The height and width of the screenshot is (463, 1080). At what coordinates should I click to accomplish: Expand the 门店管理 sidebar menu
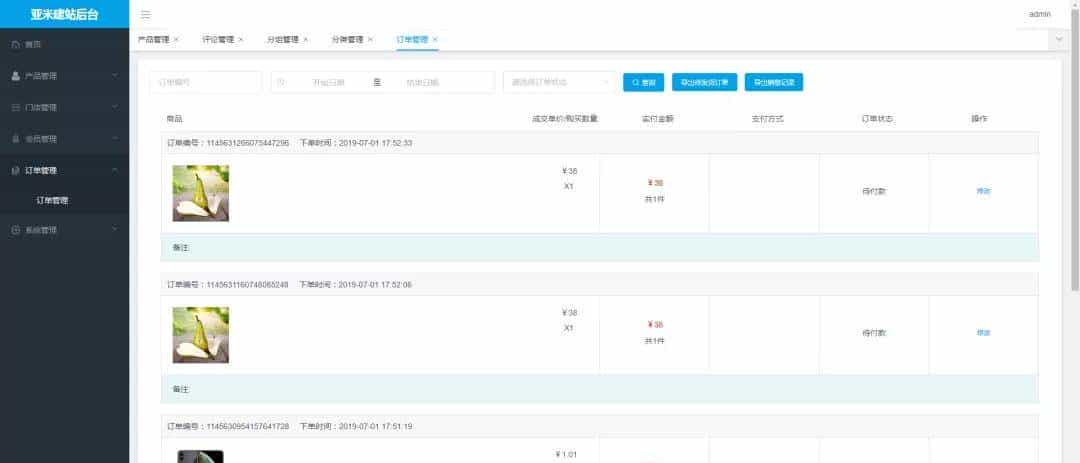(115, 107)
